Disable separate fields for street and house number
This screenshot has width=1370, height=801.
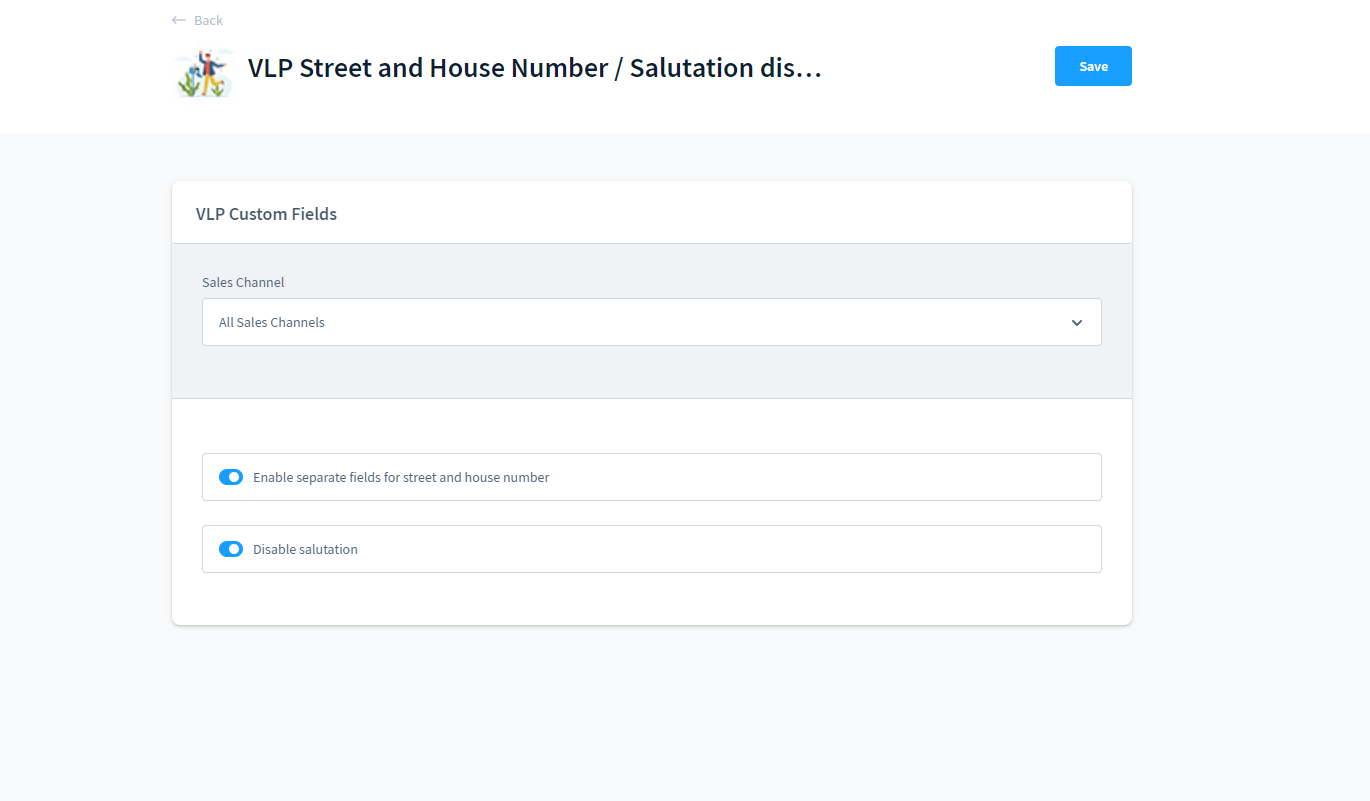click(231, 477)
